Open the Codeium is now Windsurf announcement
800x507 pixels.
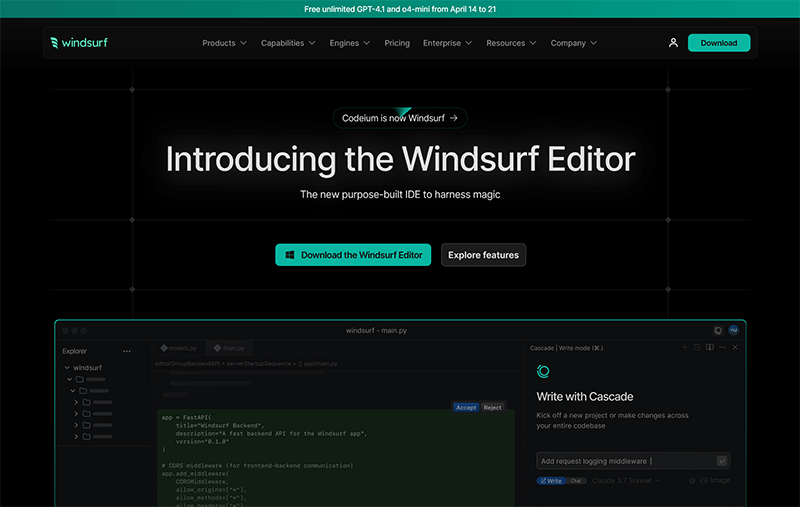pyautogui.click(x=399, y=118)
